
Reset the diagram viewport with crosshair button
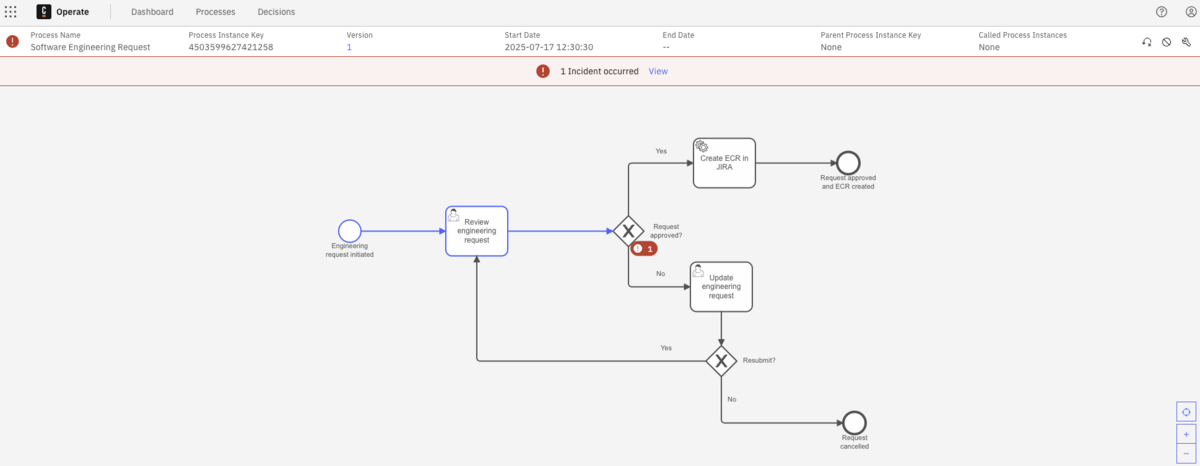[1186, 412]
